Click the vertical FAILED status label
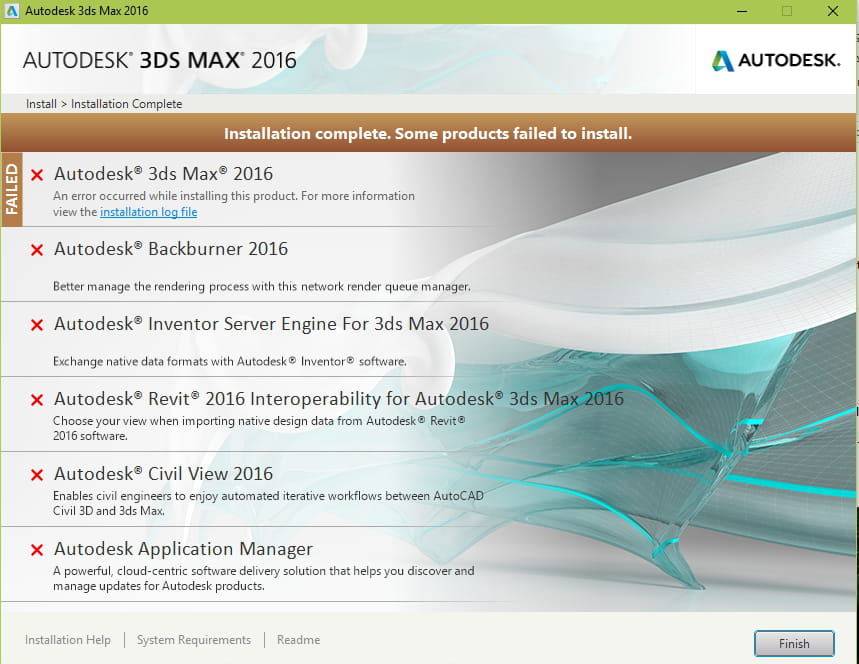 coord(12,189)
